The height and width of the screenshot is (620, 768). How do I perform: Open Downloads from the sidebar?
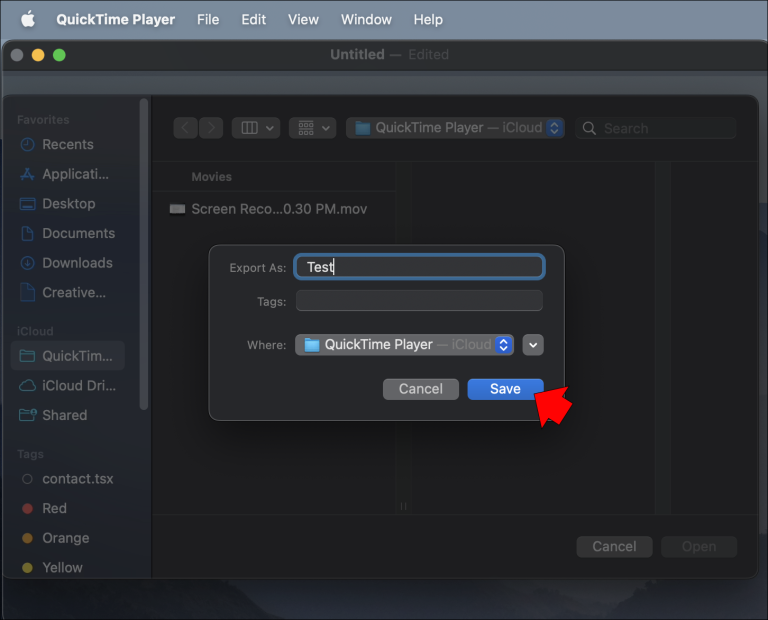tap(75, 263)
